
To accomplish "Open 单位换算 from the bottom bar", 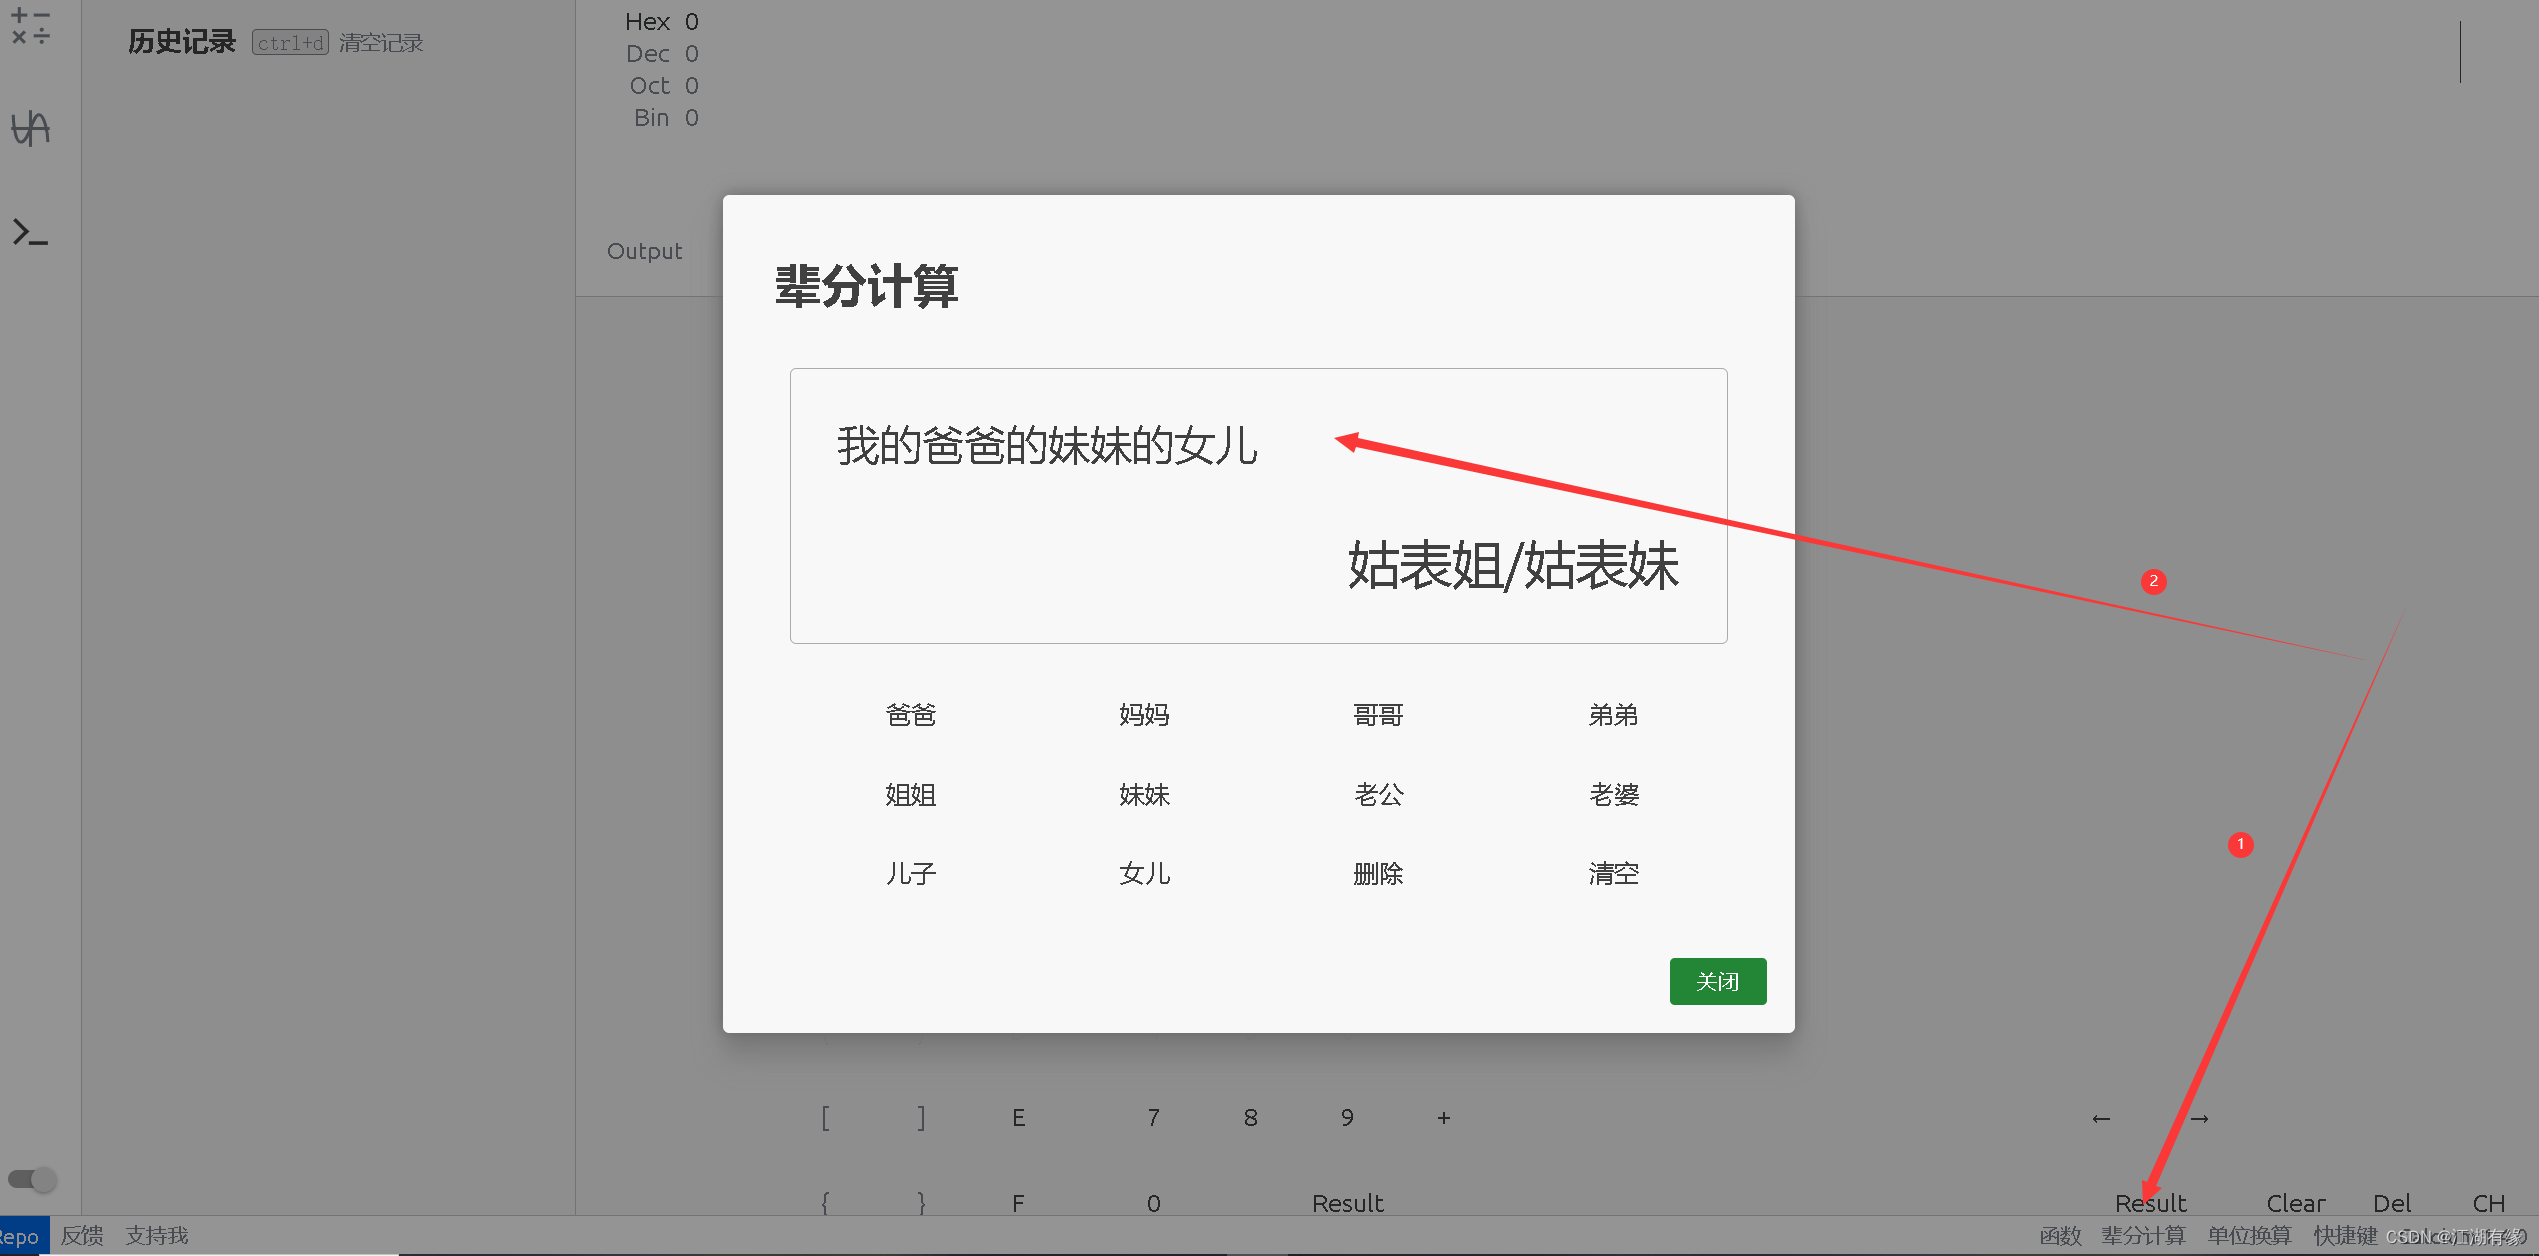I will (2249, 1235).
